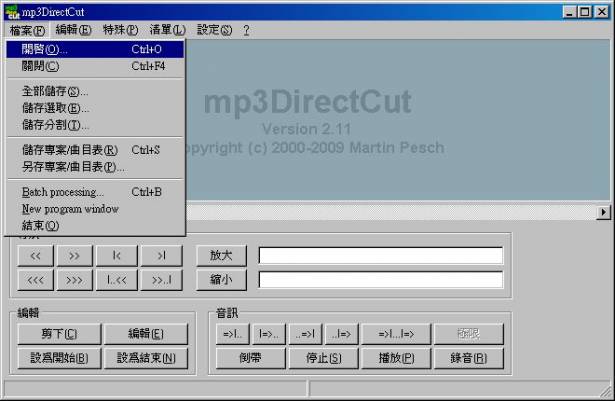Screen dimensions: 615x401
Task: Click the |< jump to start button
Action: tap(117, 256)
